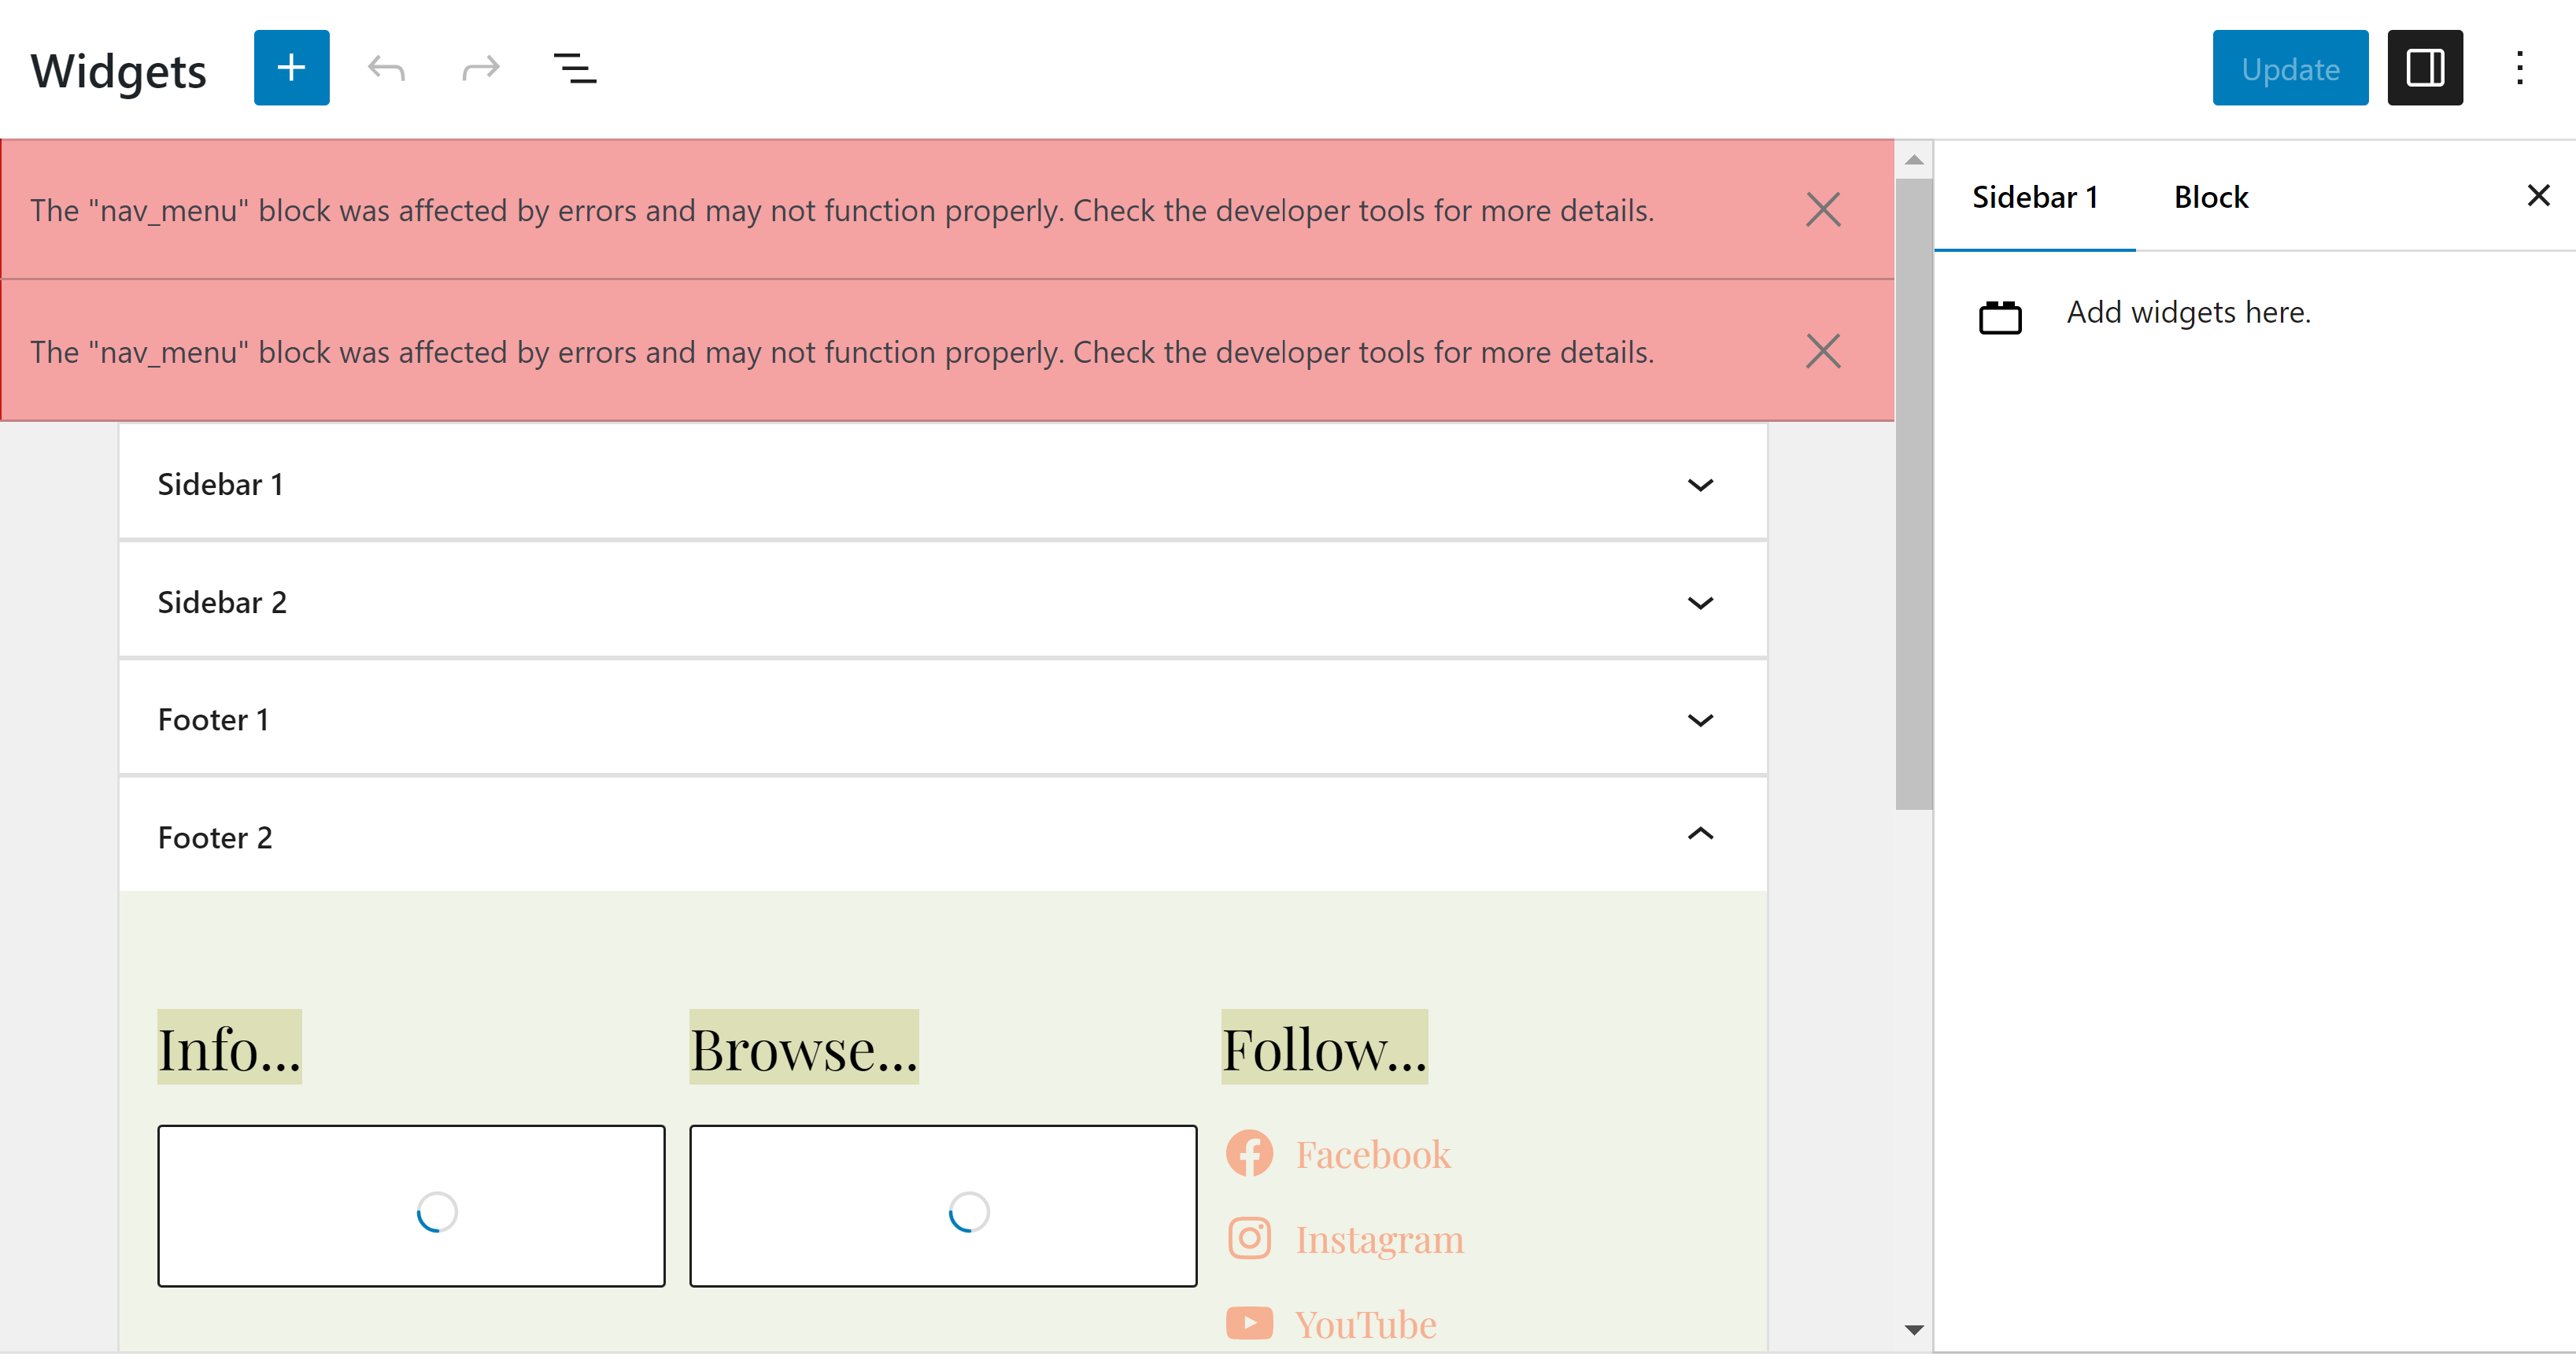The height and width of the screenshot is (1360, 2576).
Task: Collapse the Footer 2 widget area
Action: click(1700, 835)
